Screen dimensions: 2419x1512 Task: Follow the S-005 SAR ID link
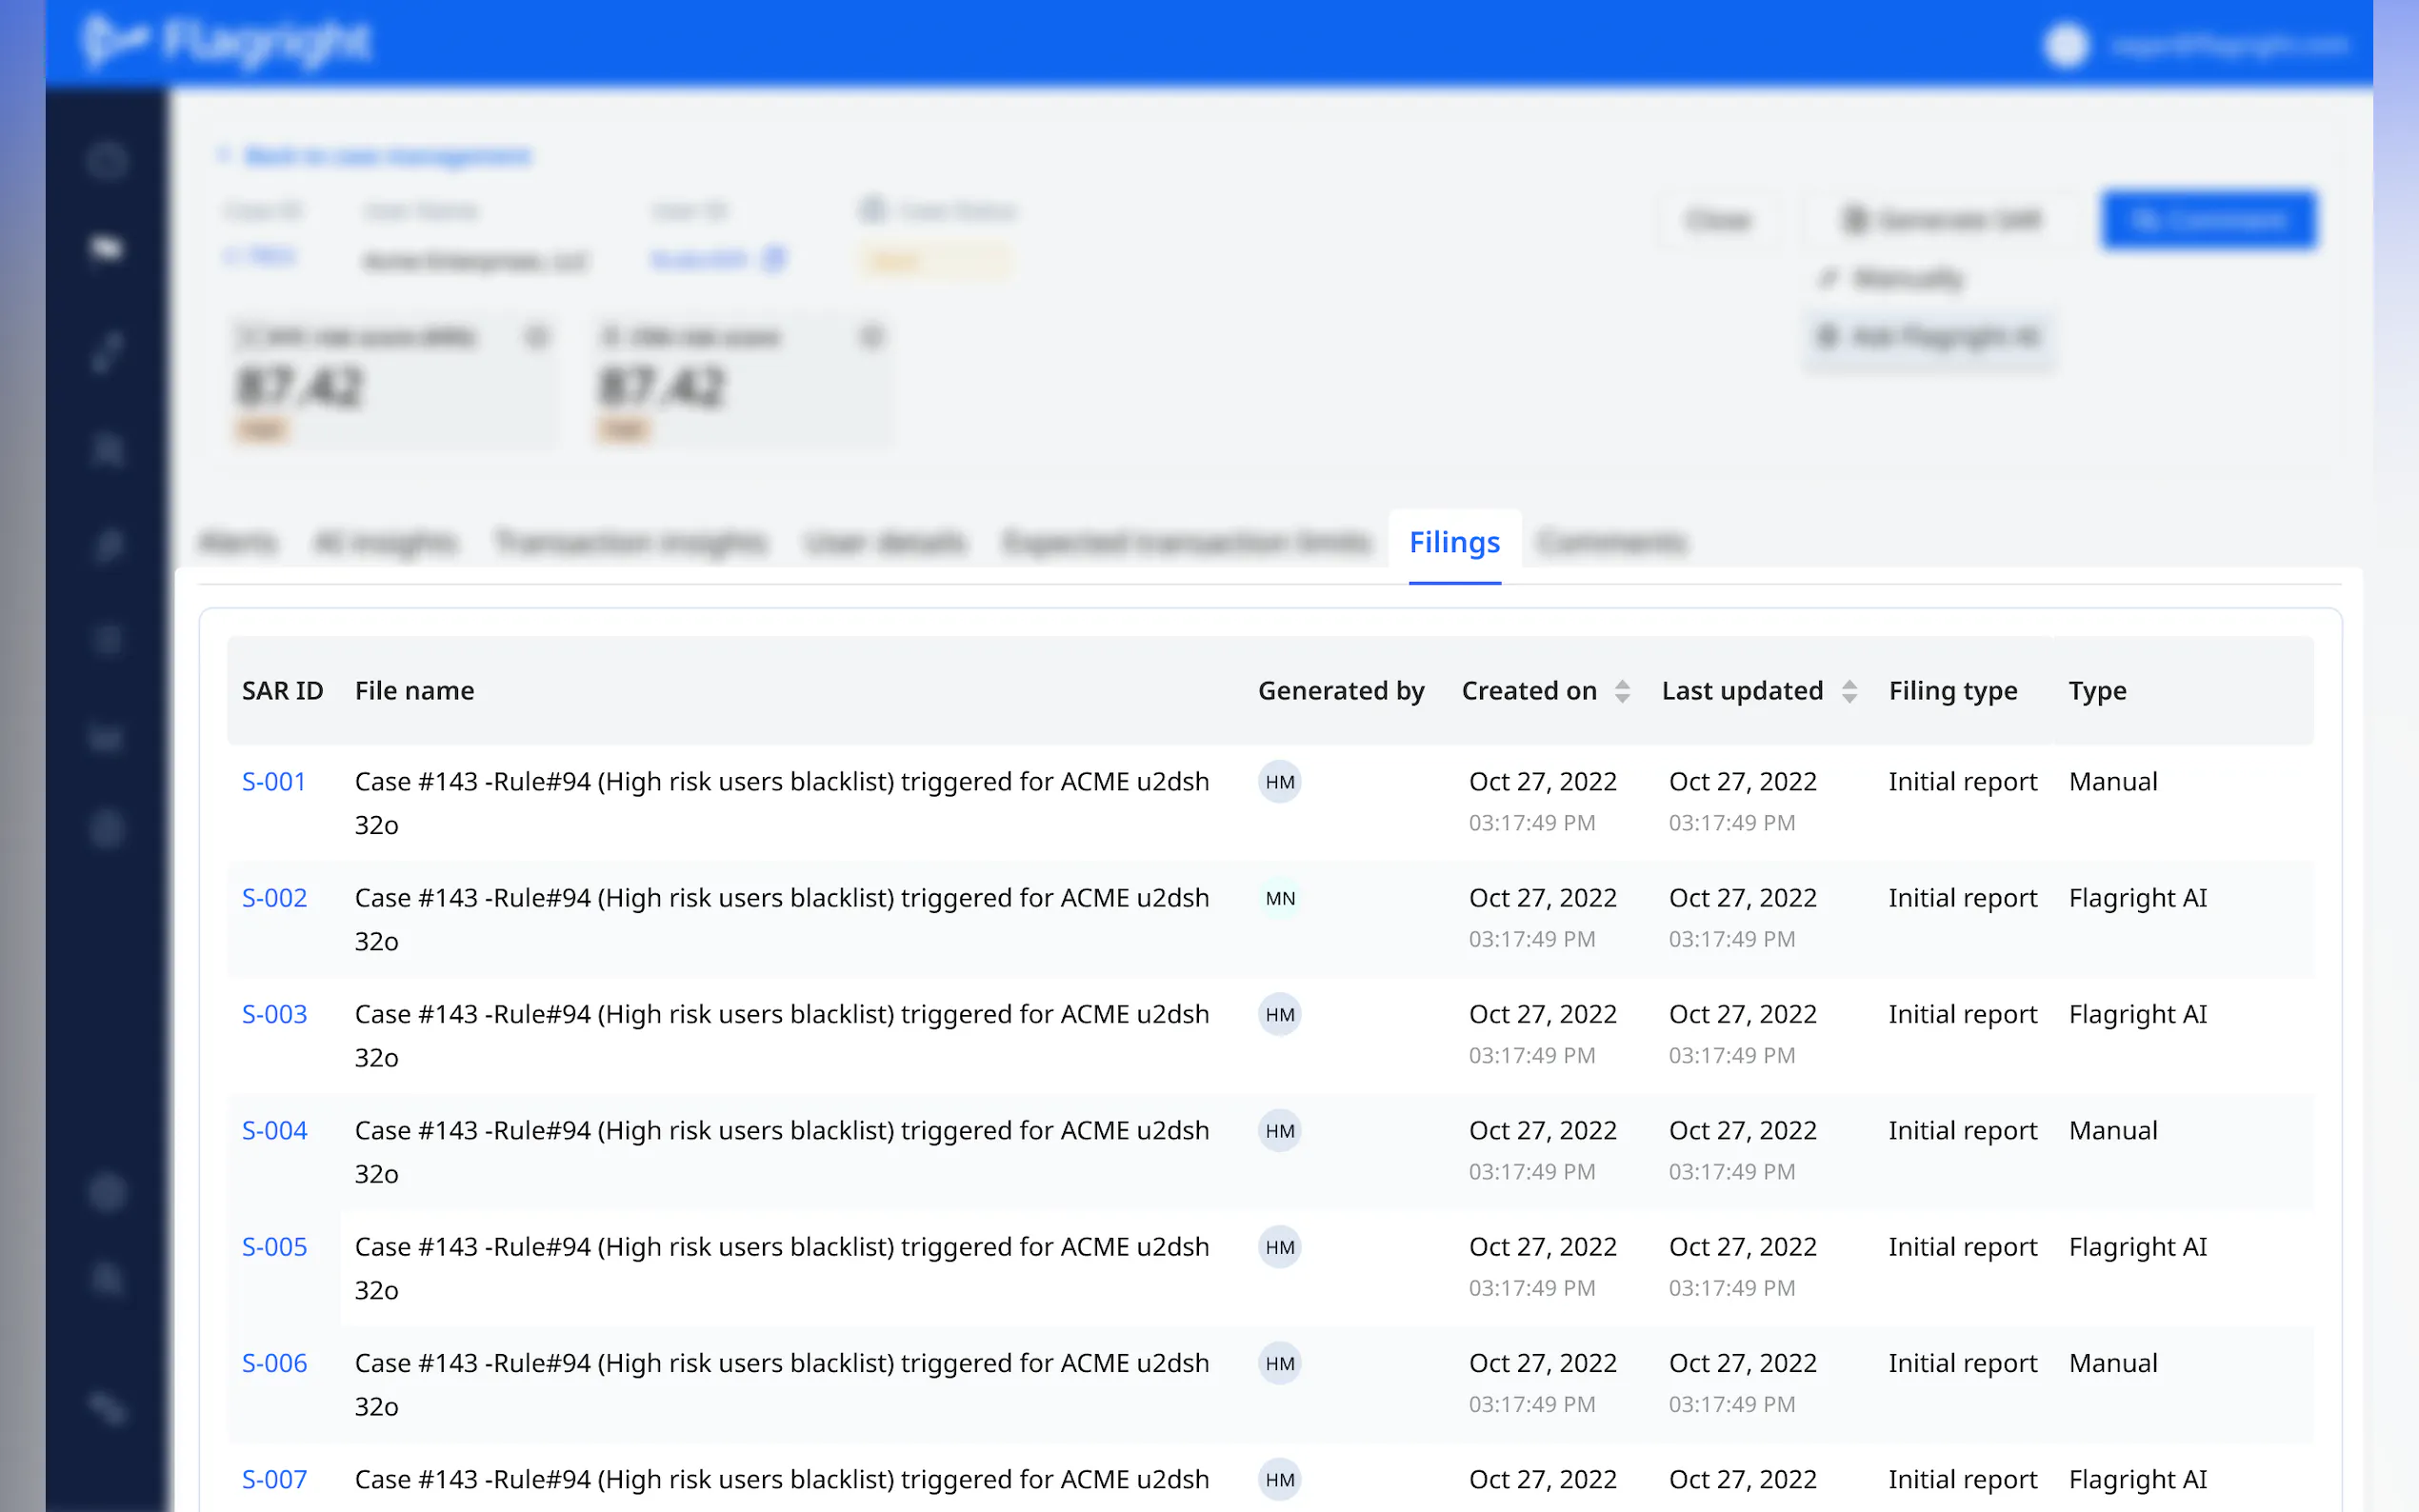pos(274,1247)
